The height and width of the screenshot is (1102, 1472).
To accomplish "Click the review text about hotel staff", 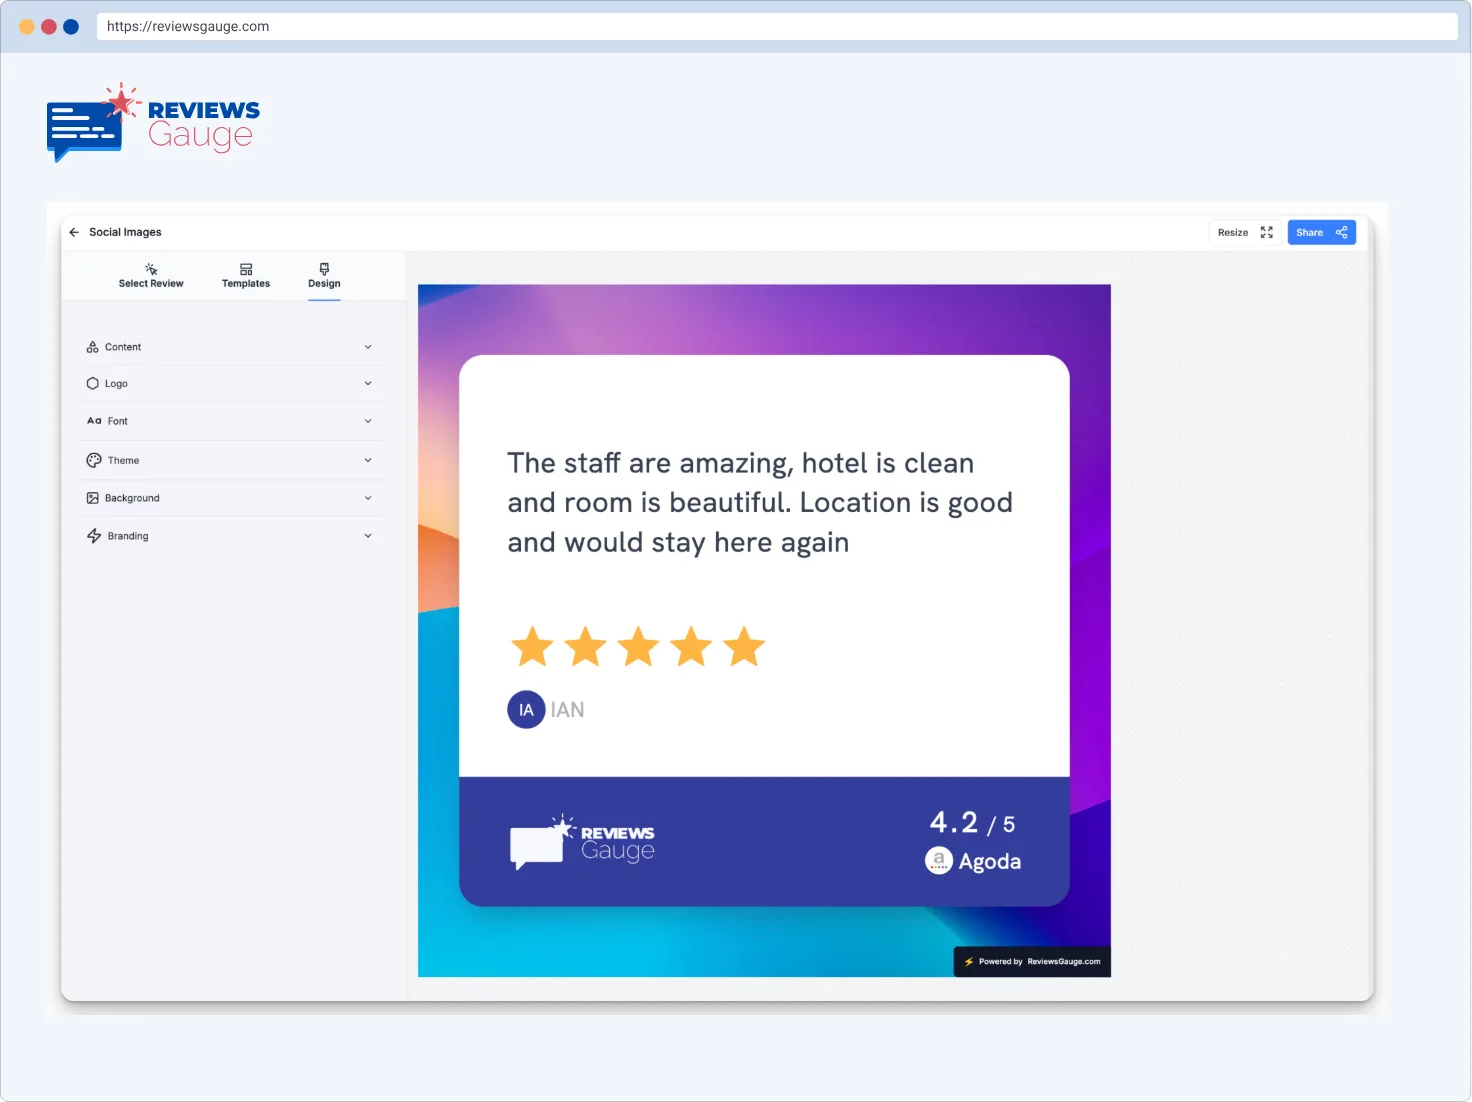I will (x=760, y=502).
